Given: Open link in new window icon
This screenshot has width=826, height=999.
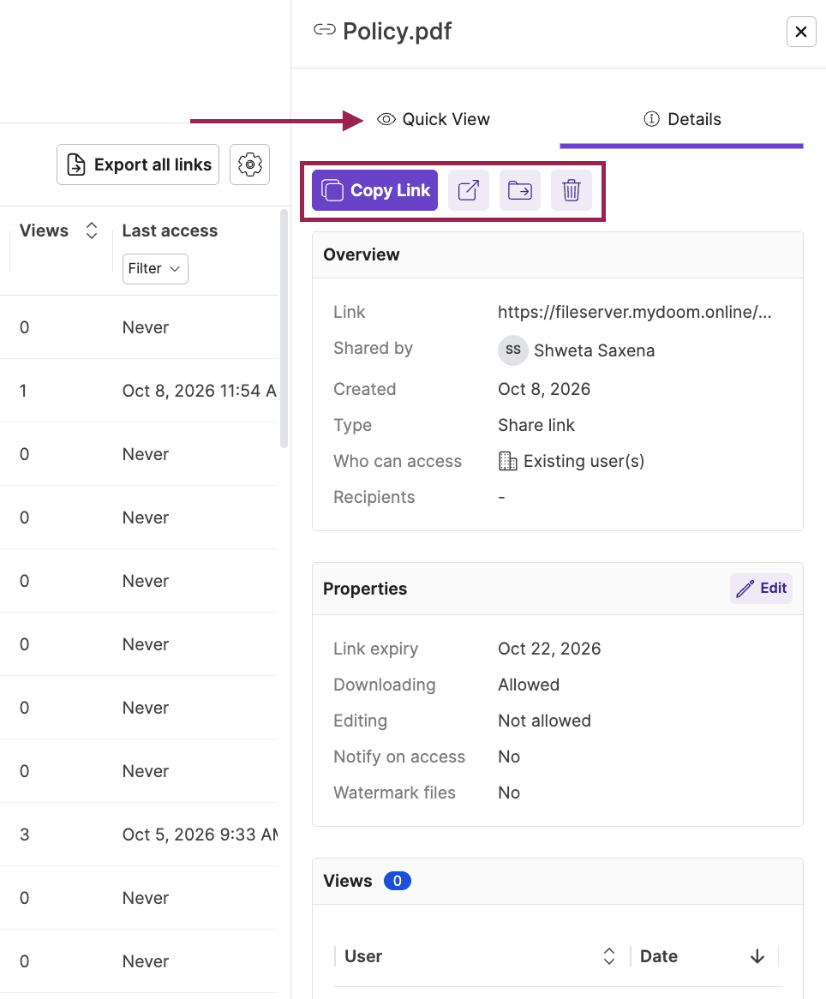Looking at the screenshot, I should 468,190.
